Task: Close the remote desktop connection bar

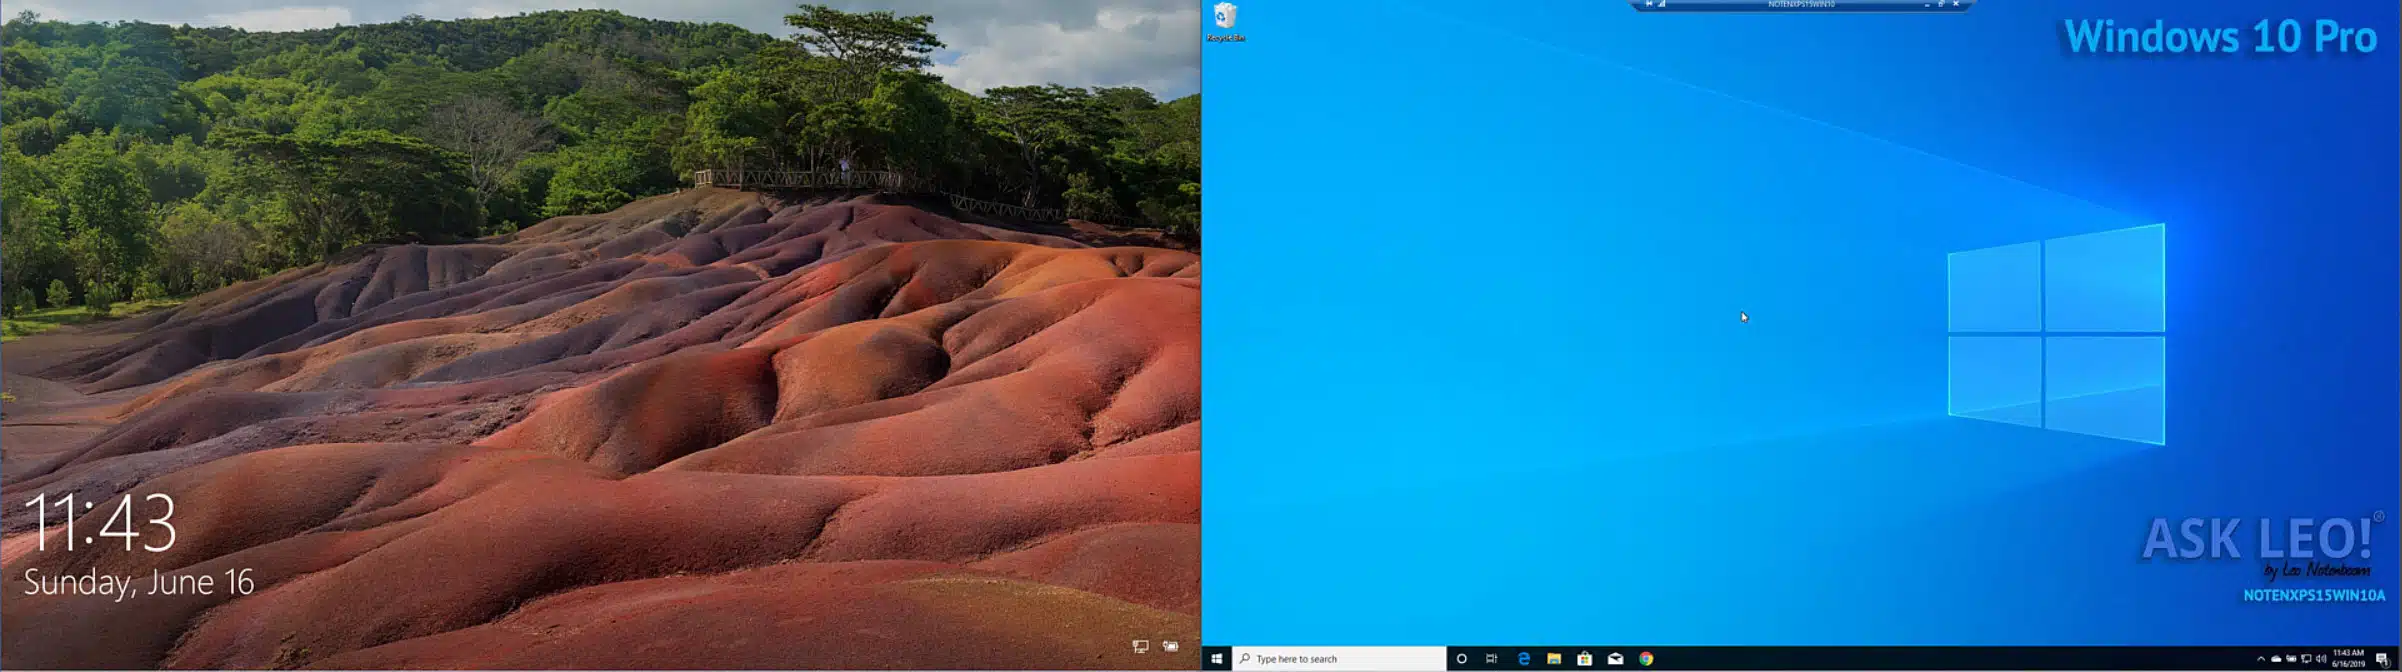Action: click(1956, 4)
